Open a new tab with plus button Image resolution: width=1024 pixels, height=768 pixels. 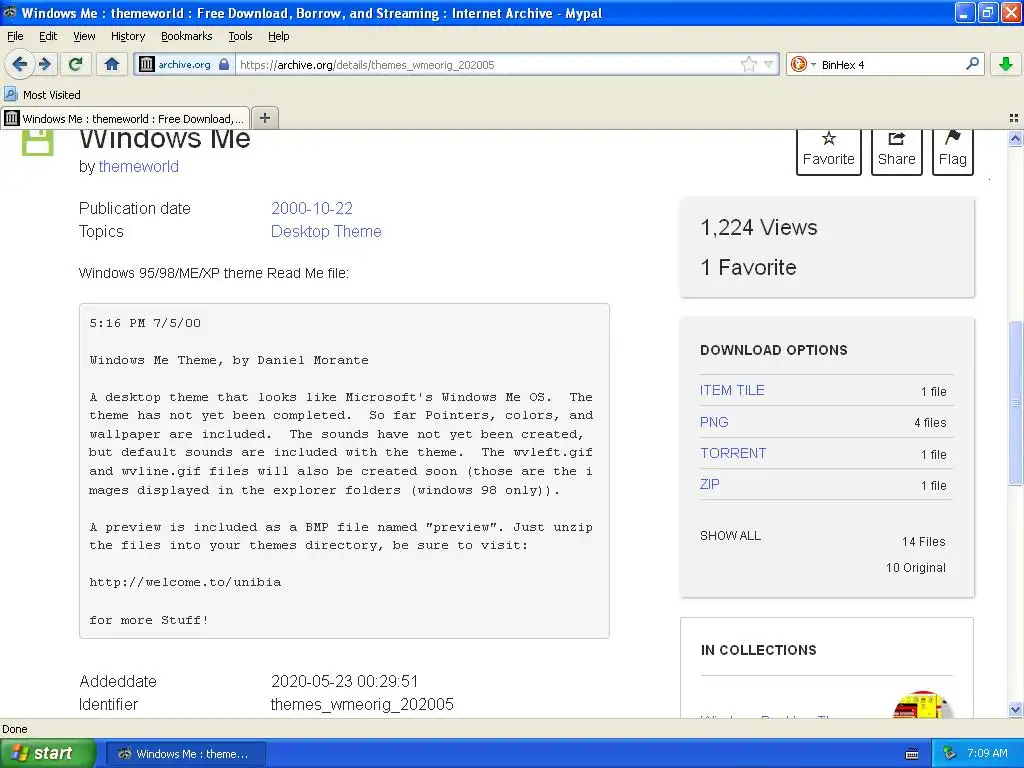tap(264, 118)
